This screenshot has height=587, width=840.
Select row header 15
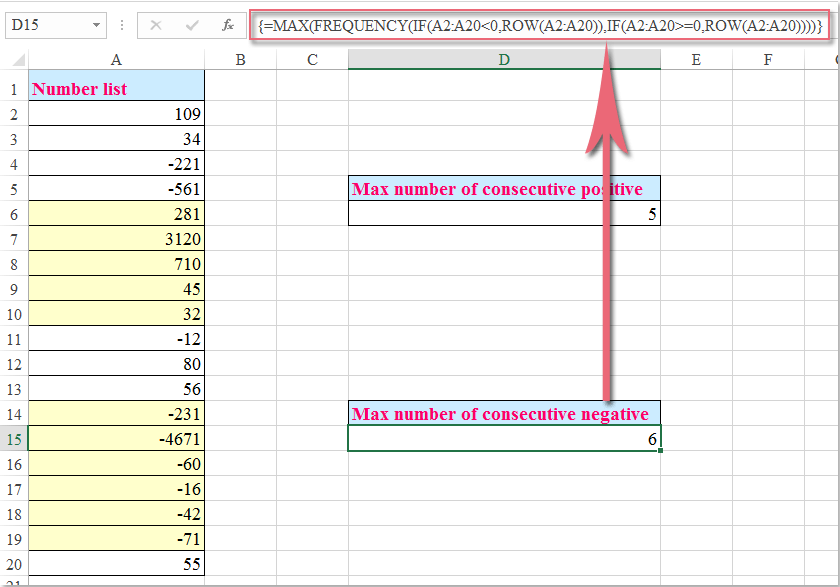[13, 438]
